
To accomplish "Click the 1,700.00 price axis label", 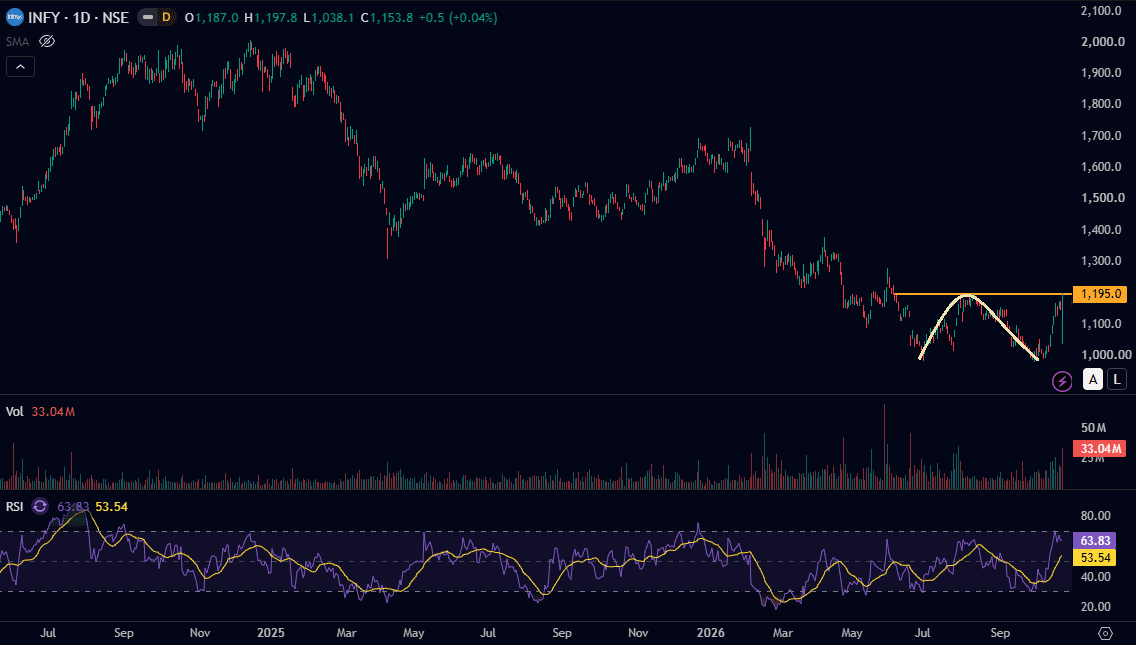I will [x=1101, y=136].
